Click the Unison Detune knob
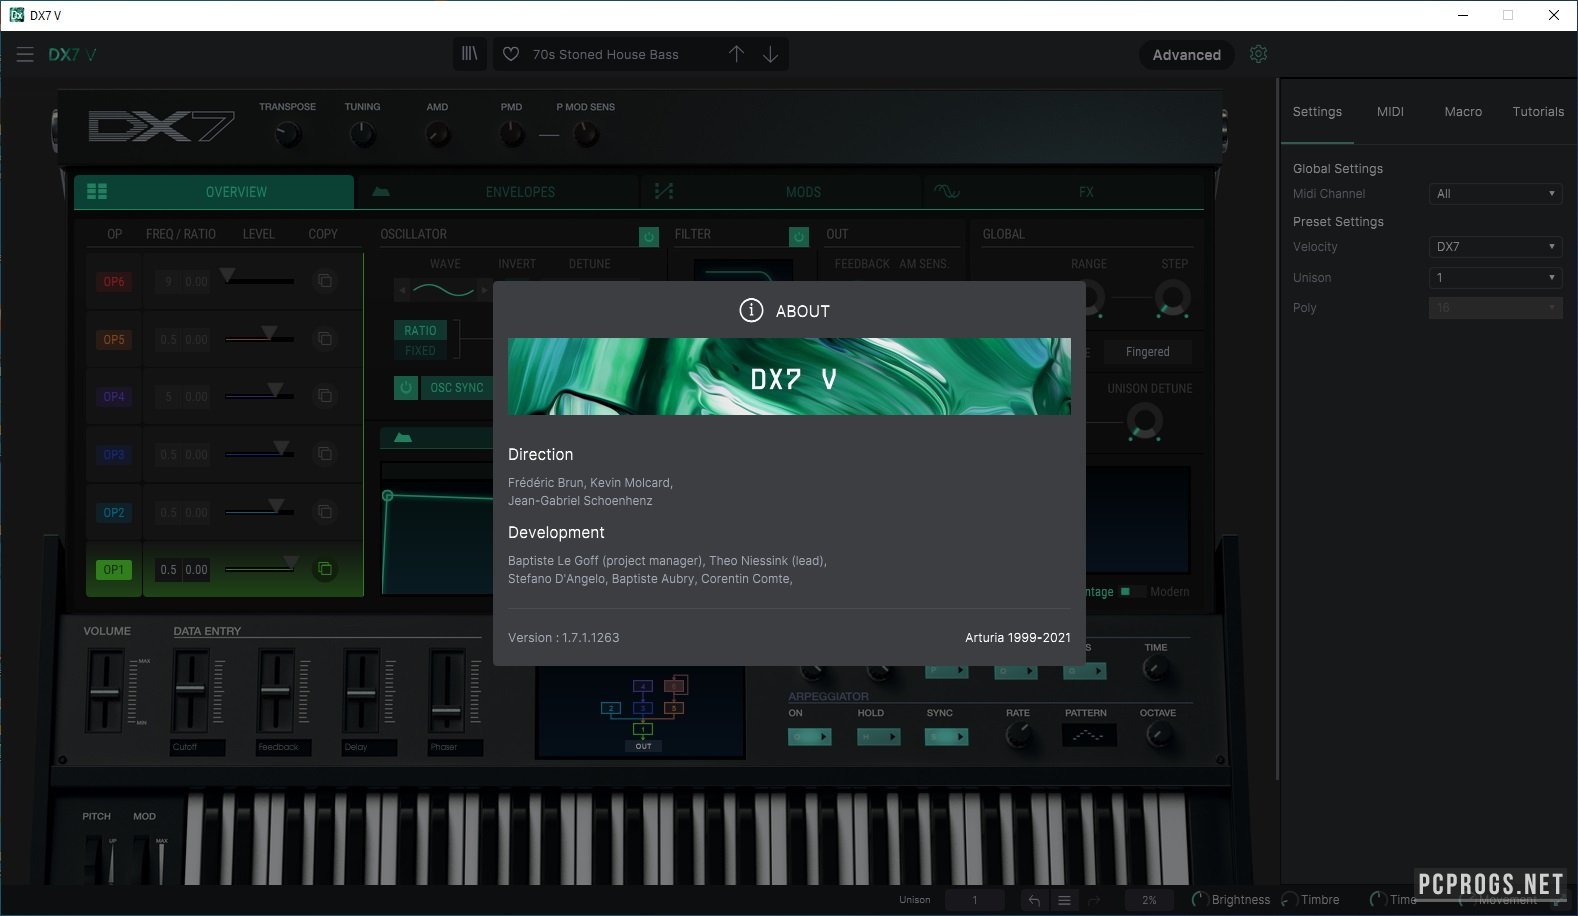This screenshot has height=916, width=1578. click(x=1145, y=422)
